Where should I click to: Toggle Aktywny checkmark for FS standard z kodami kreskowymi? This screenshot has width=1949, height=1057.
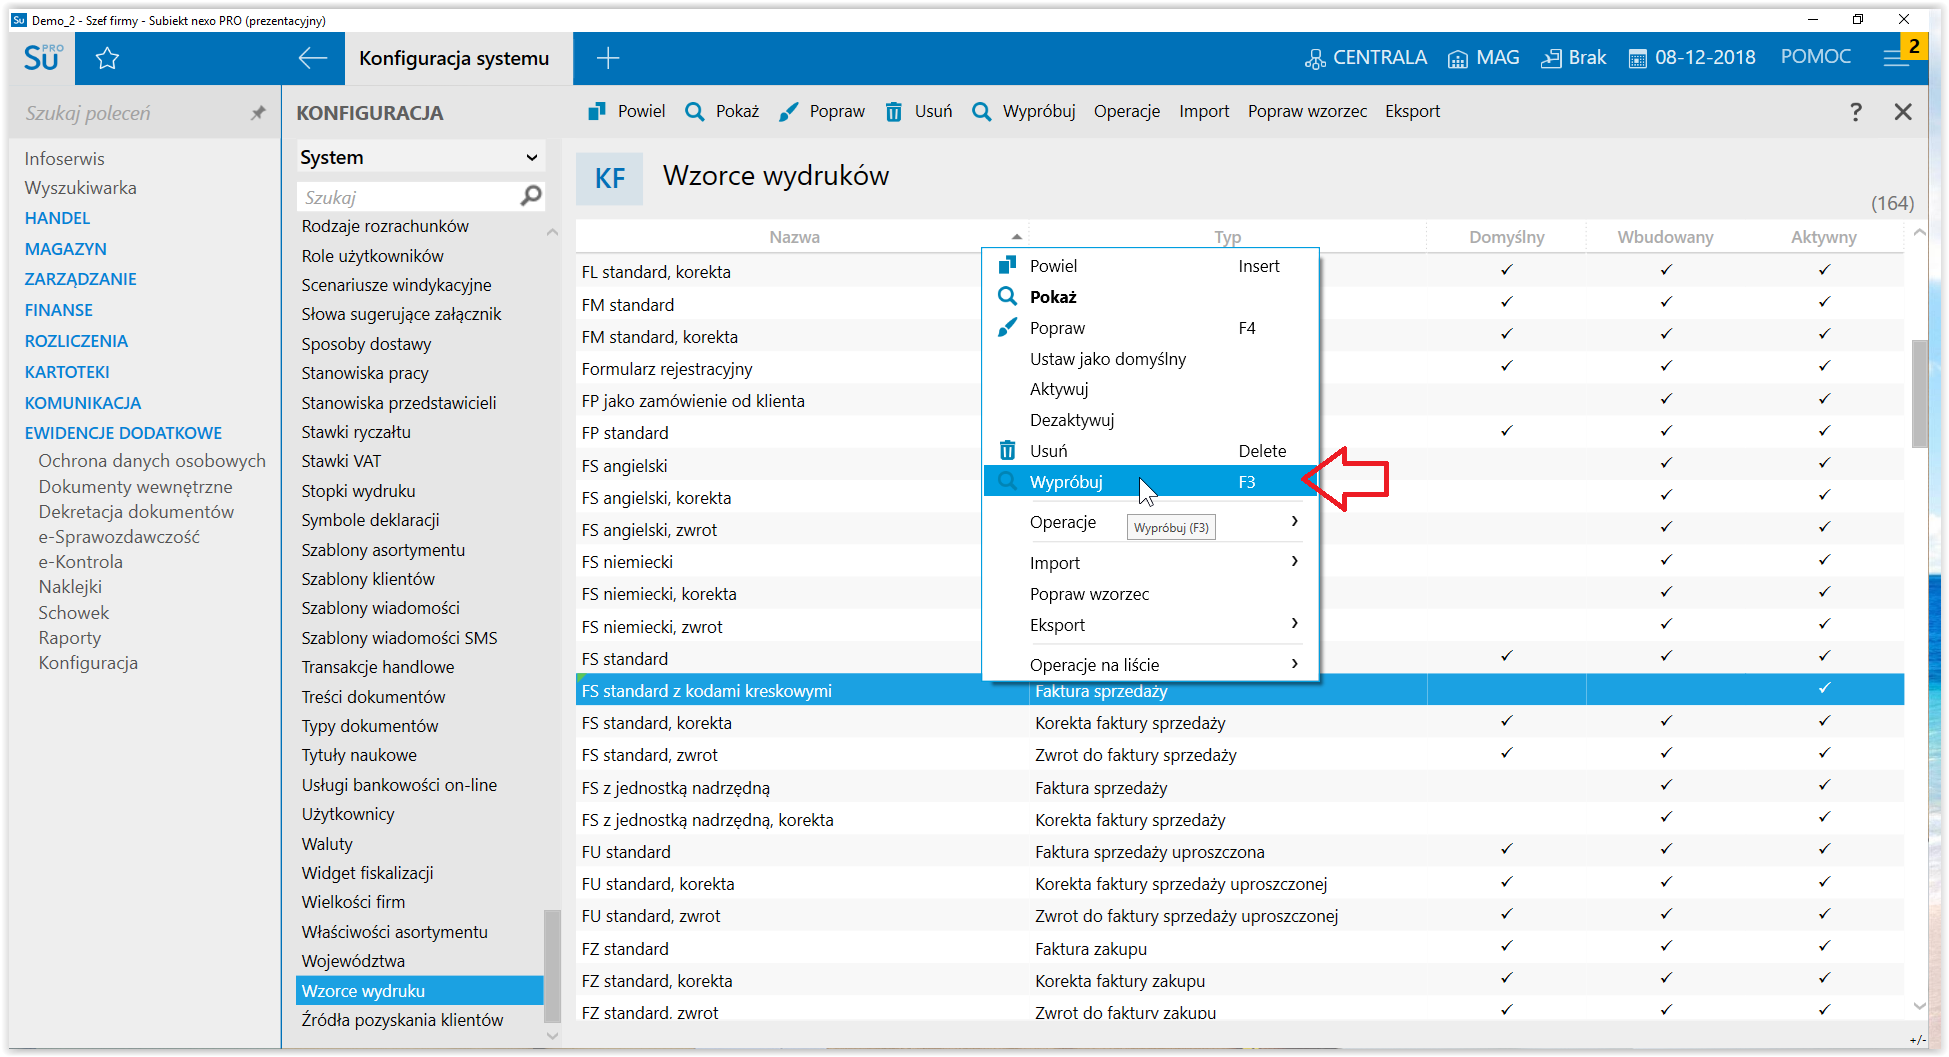click(1824, 688)
